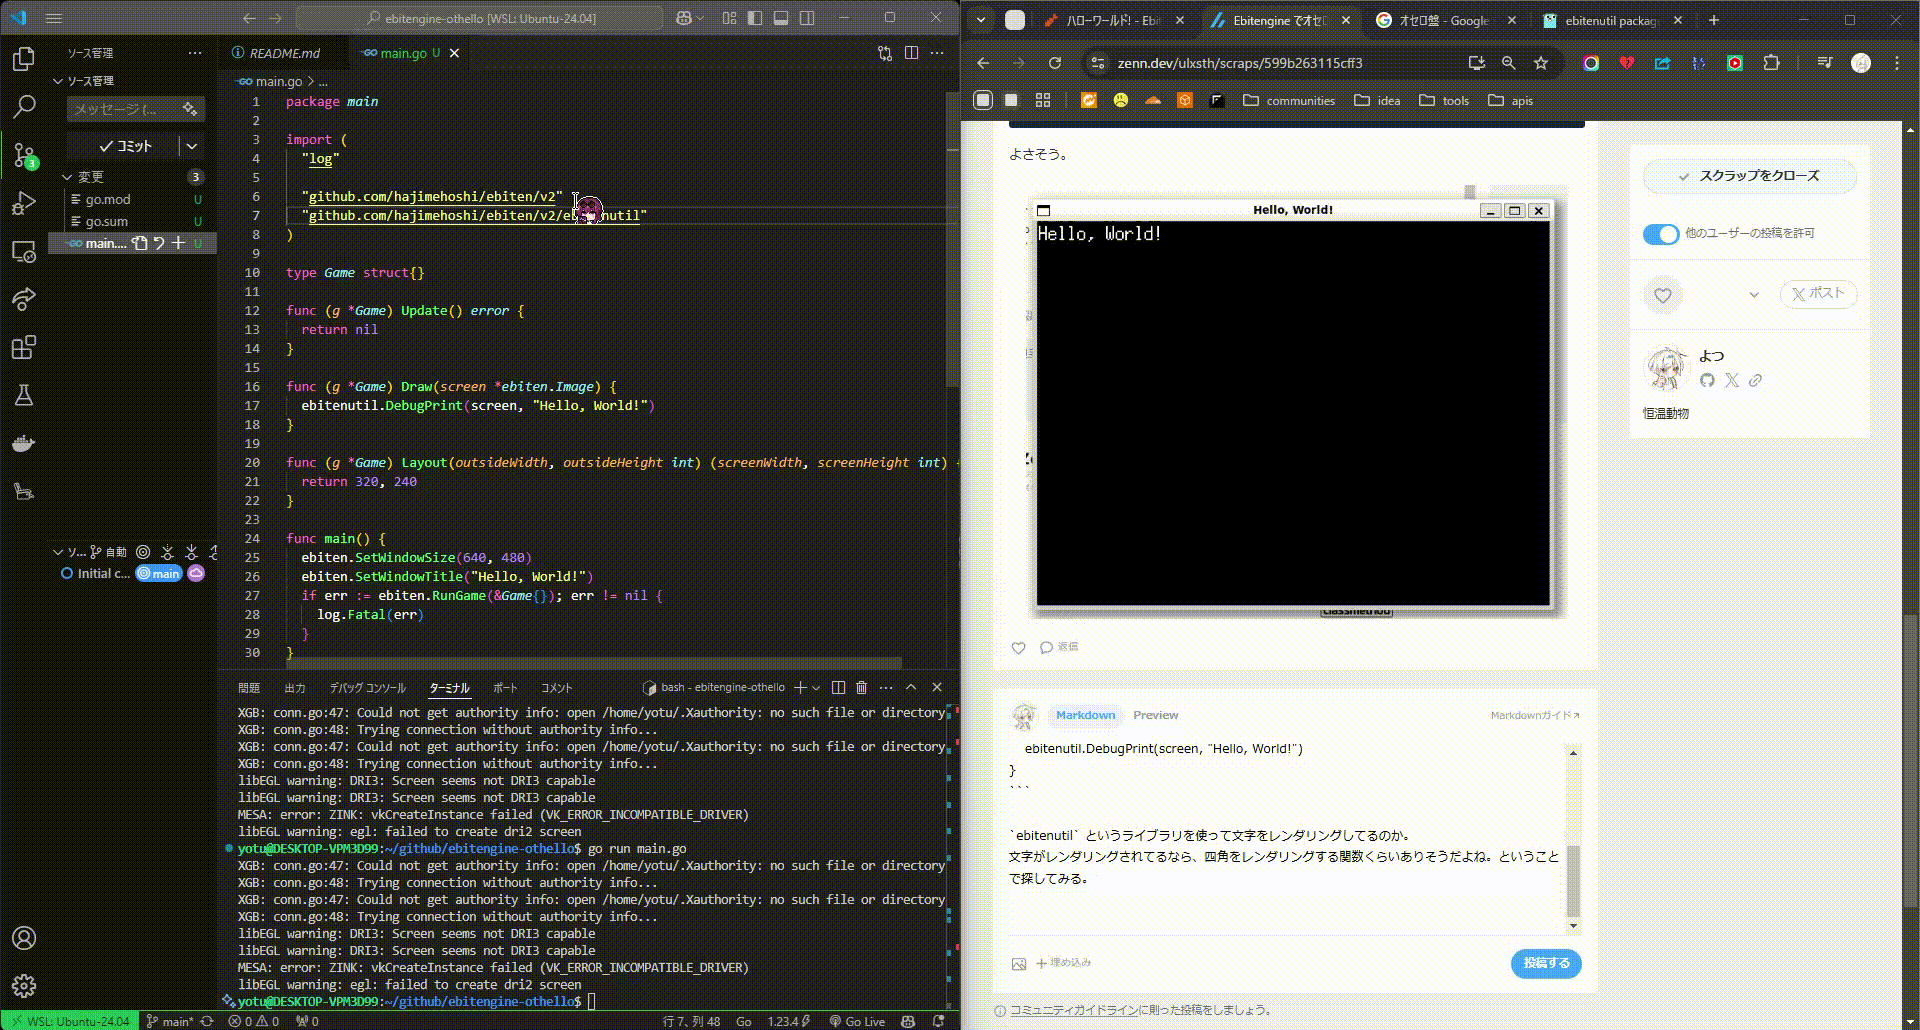Viewport: 1920px width, 1030px height.
Task: Switch to the README.md editor tab
Action: pos(285,54)
